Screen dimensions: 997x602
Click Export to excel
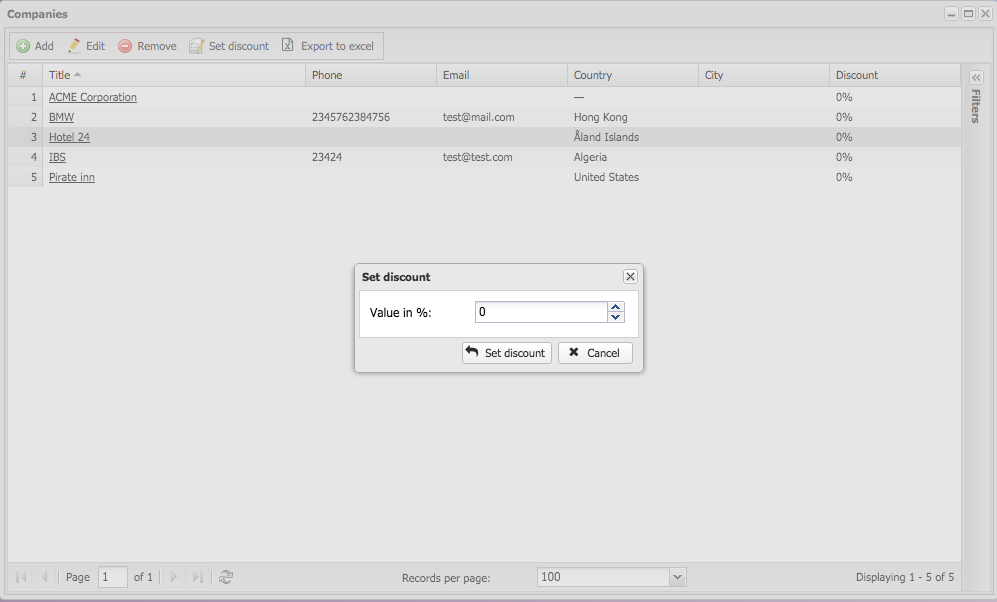click(x=328, y=46)
